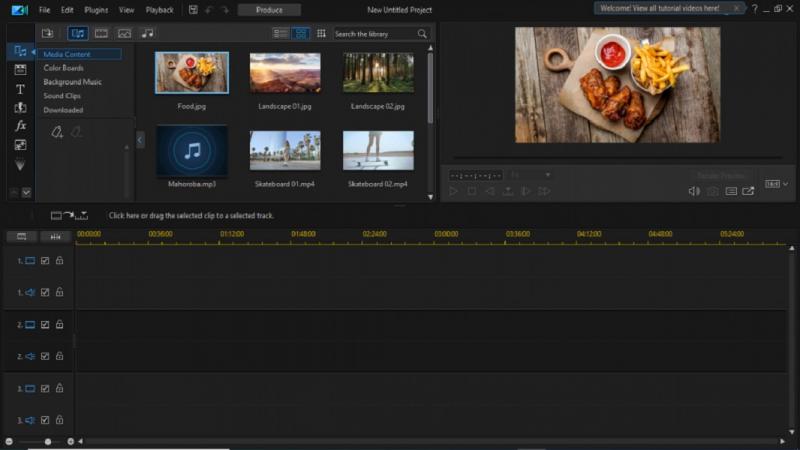
Task: Click the timeline zoom slider handle
Action: (48, 441)
